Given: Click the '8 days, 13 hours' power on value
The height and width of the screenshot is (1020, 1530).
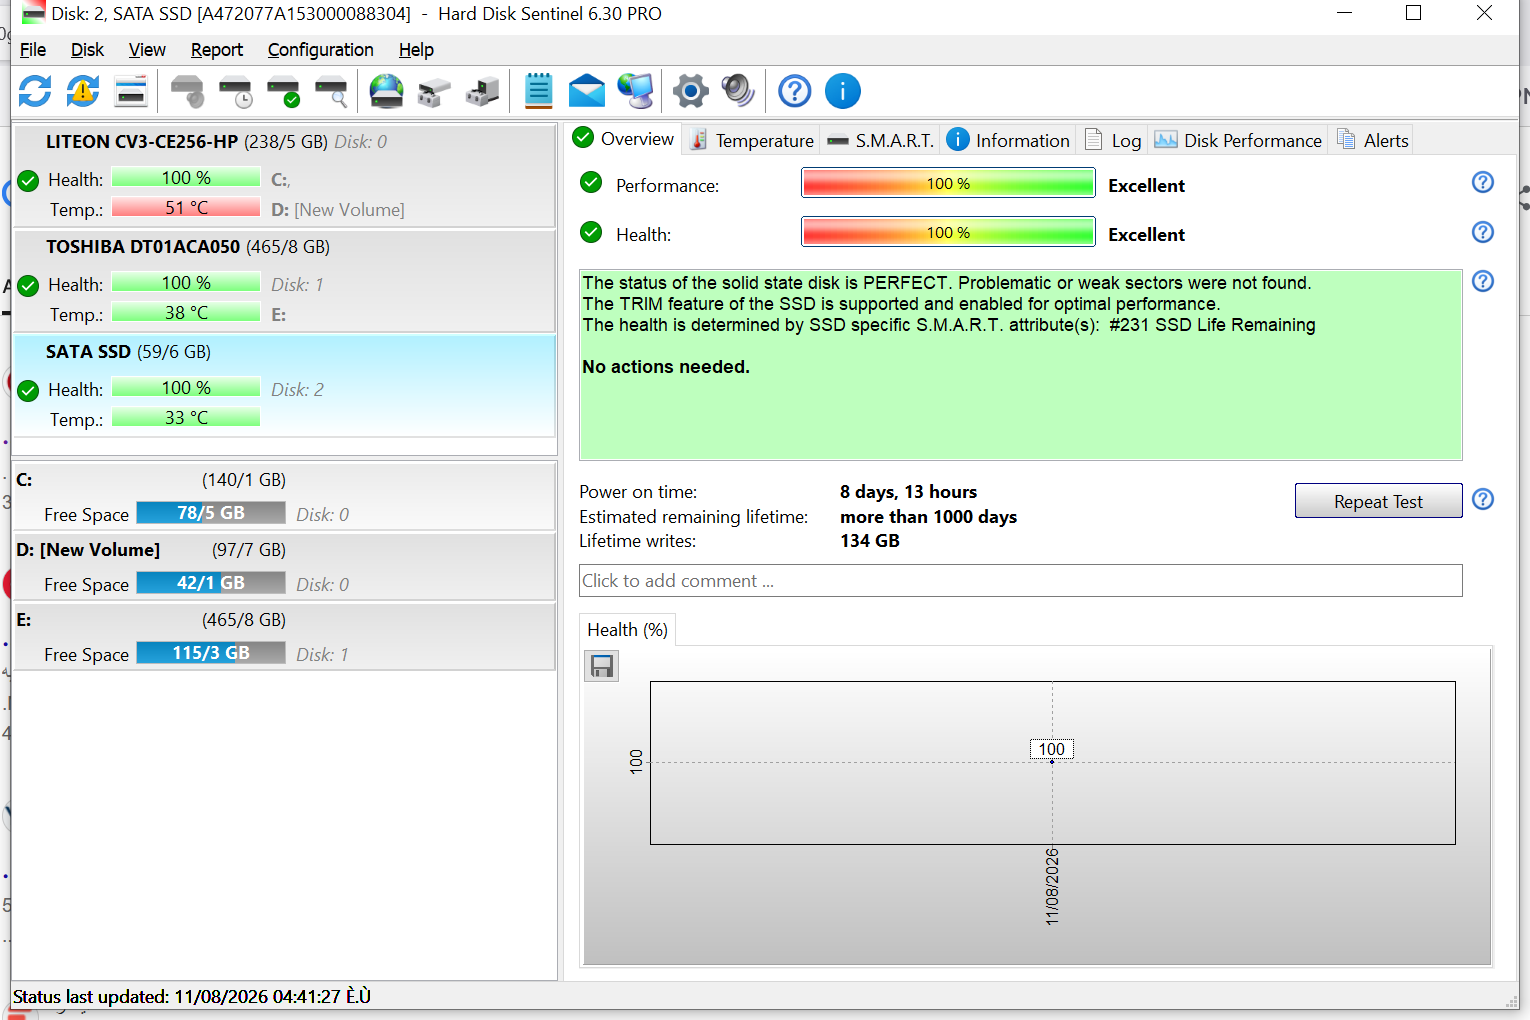Looking at the screenshot, I should click(x=908, y=492).
